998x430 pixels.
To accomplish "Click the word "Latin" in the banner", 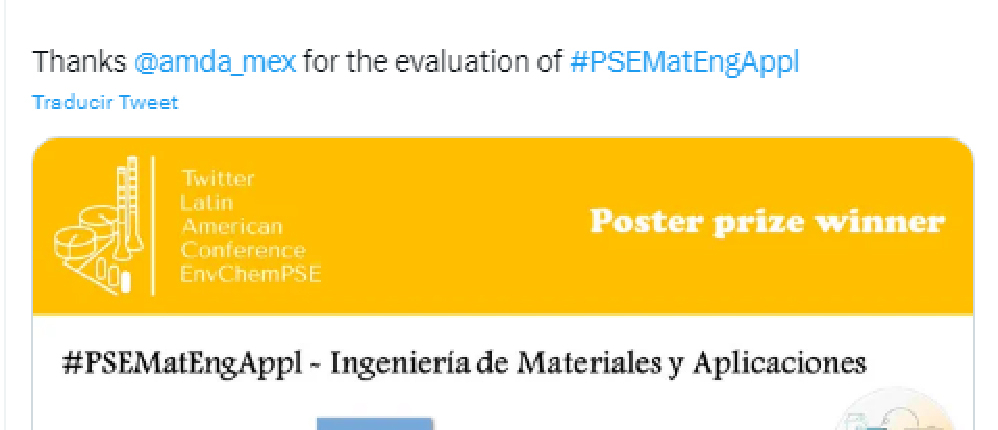I will pyautogui.click(x=205, y=202).
